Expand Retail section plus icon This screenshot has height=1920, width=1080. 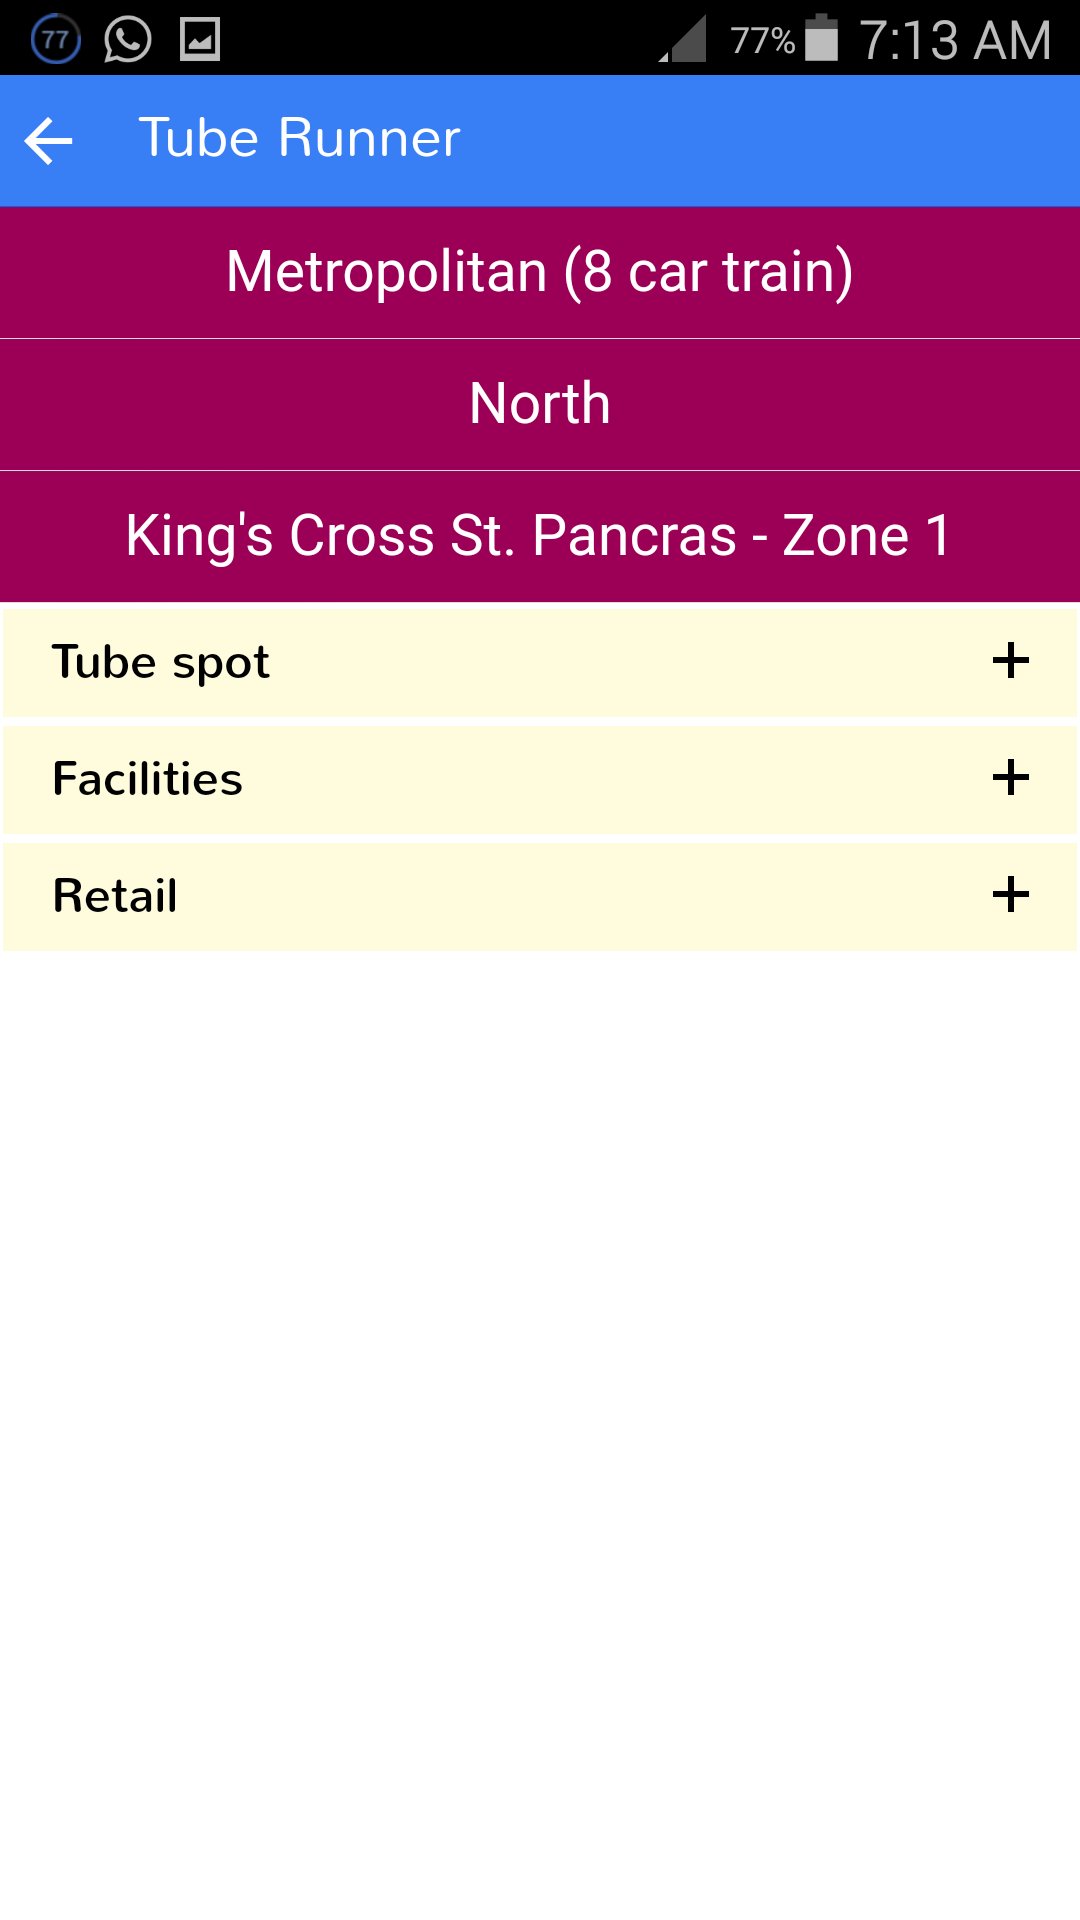pyautogui.click(x=1010, y=895)
